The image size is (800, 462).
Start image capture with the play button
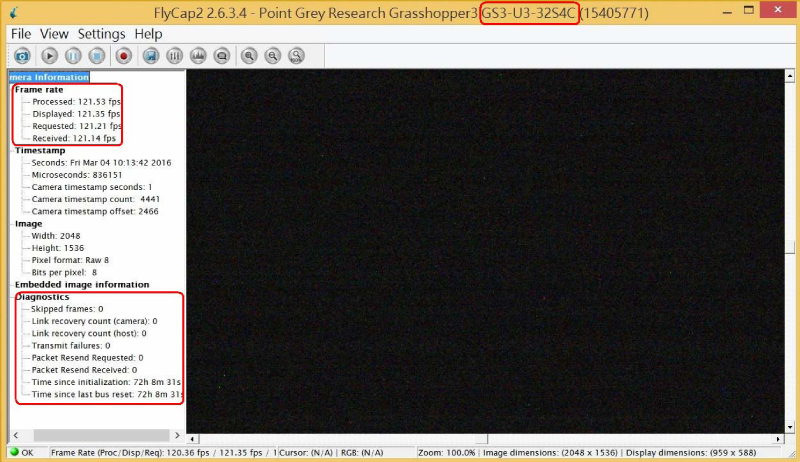tap(49, 56)
